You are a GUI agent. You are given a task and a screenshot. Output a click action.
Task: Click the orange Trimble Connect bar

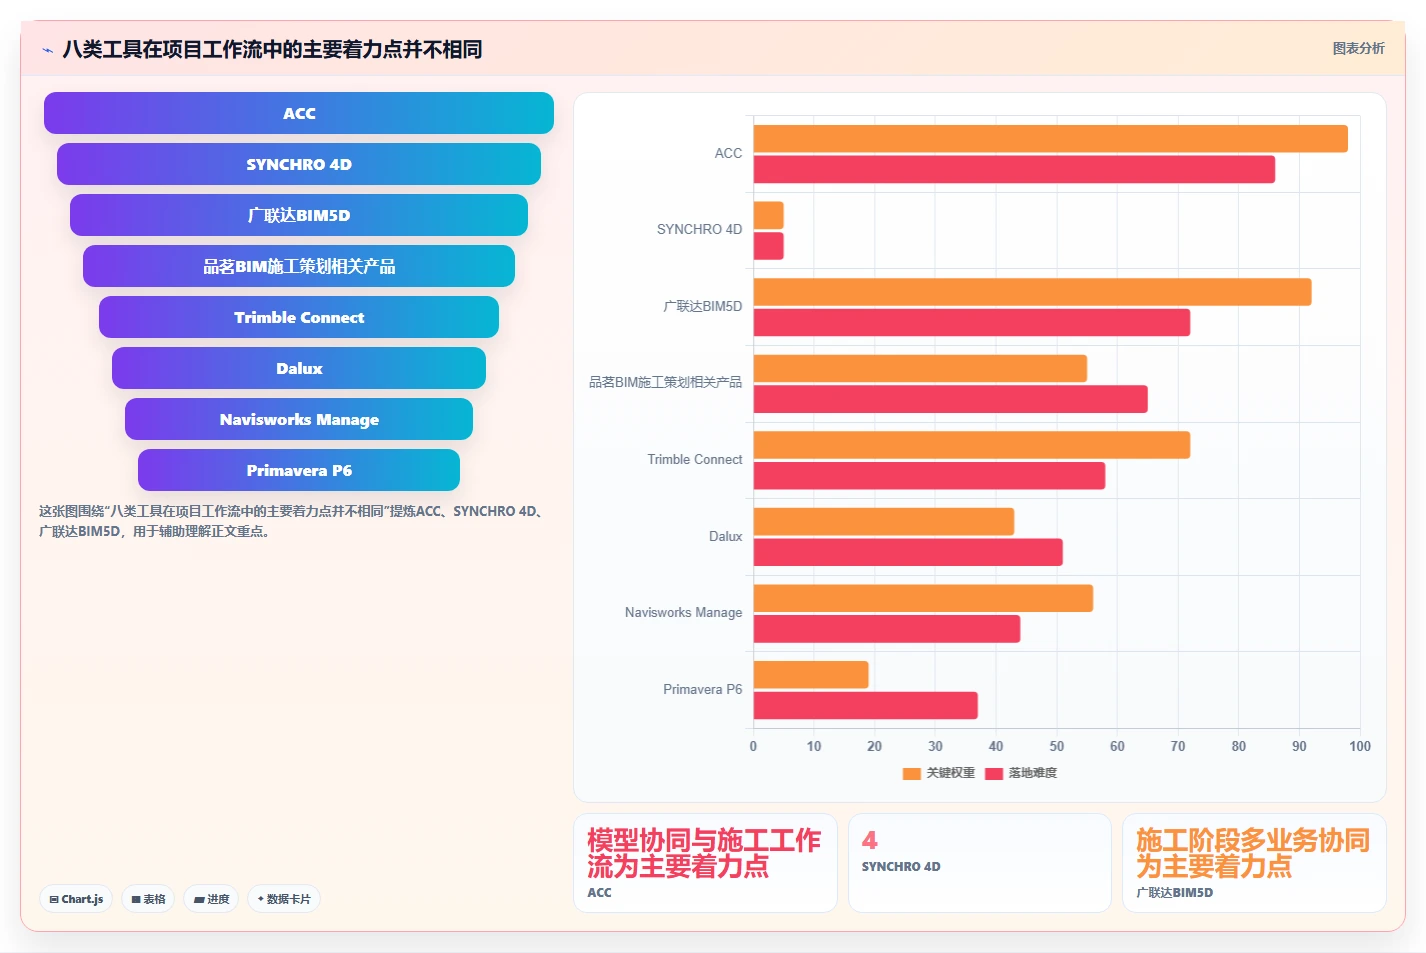click(x=971, y=445)
